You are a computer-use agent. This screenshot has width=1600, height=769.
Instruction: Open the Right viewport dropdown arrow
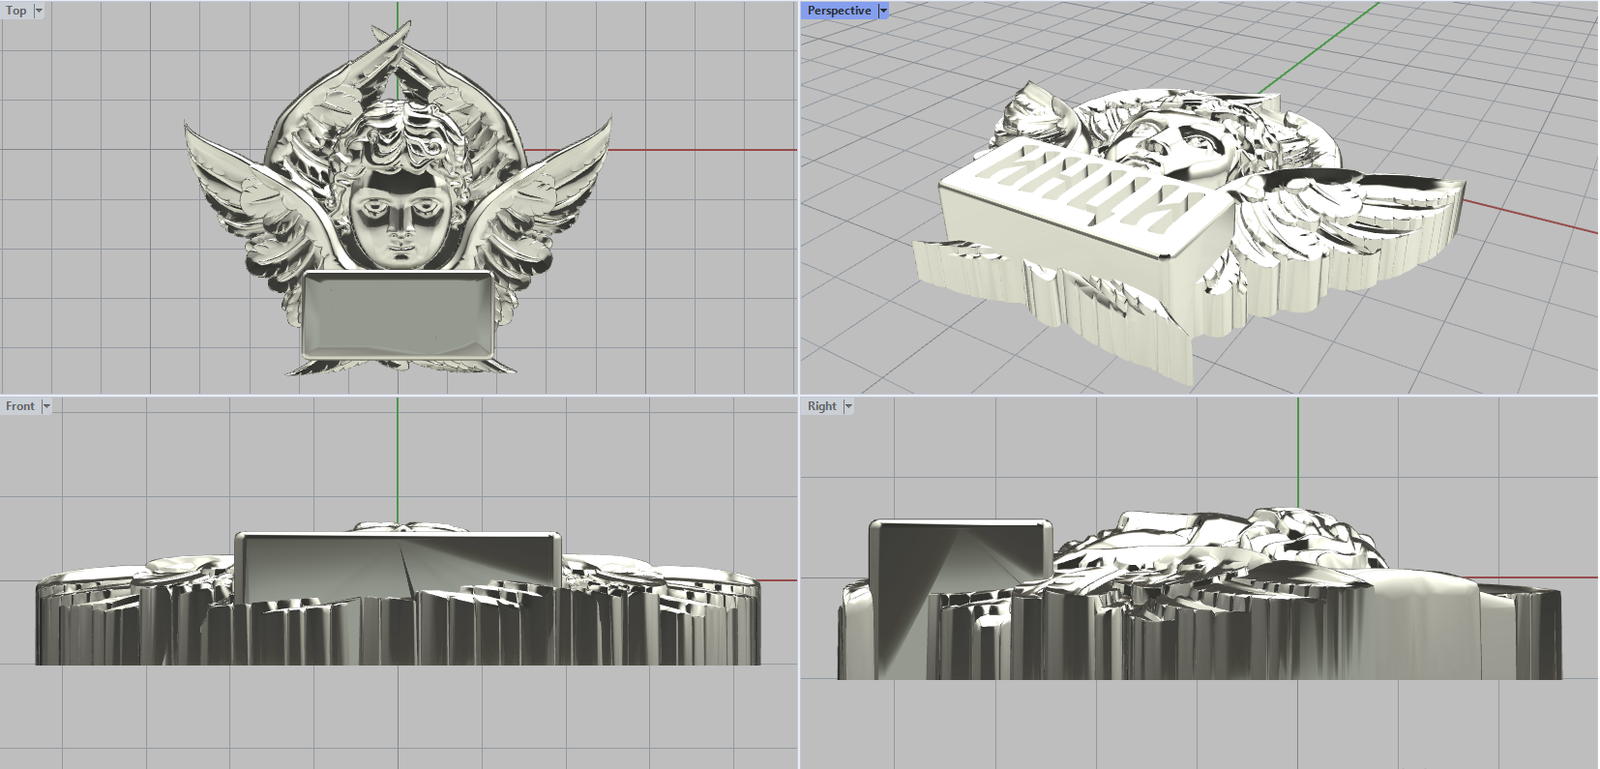point(848,406)
